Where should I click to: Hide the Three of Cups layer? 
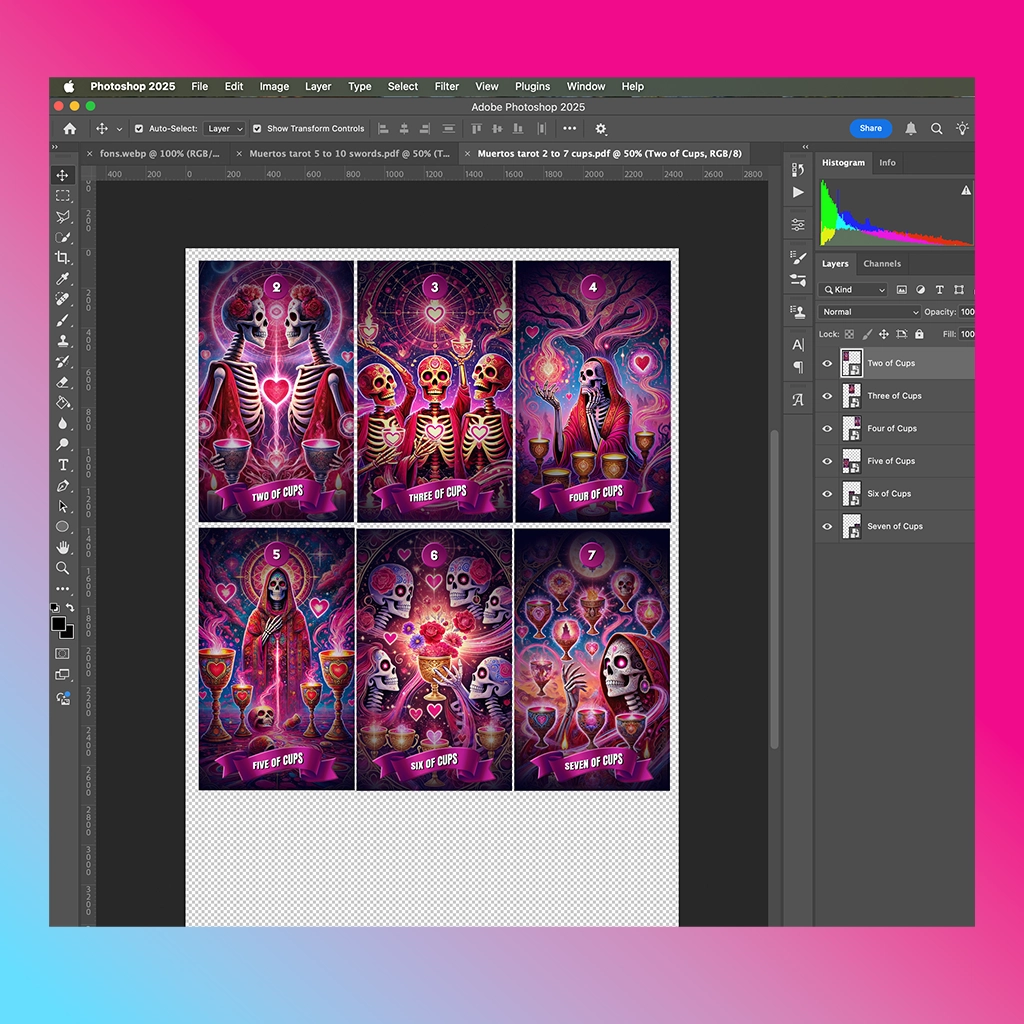[827, 396]
